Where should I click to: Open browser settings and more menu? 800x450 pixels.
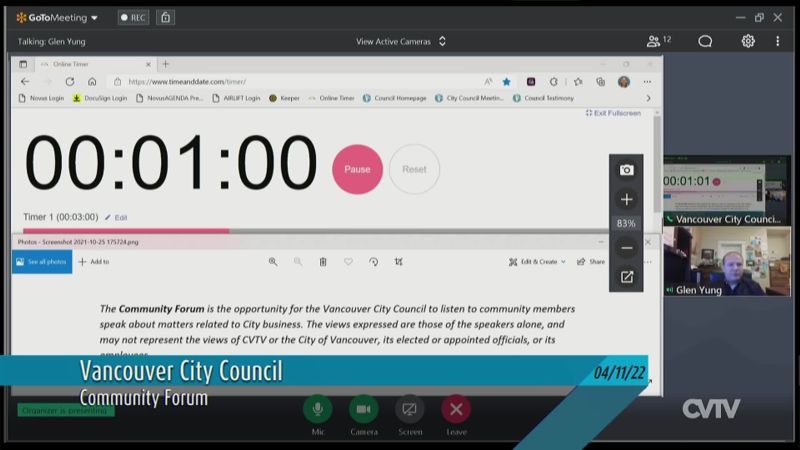coord(647,82)
